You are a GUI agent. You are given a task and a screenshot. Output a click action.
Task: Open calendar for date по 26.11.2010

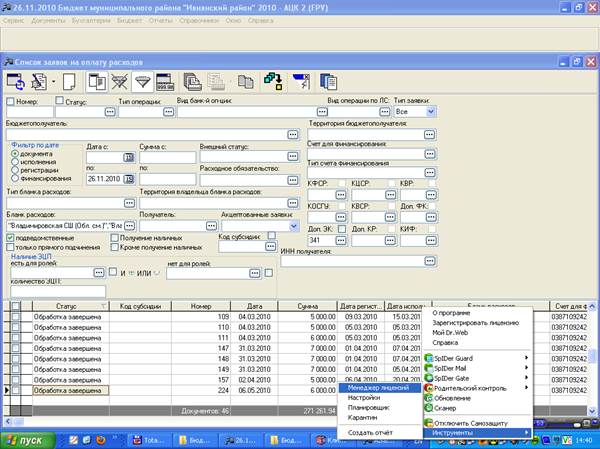pyautogui.click(x=129, y=179)
